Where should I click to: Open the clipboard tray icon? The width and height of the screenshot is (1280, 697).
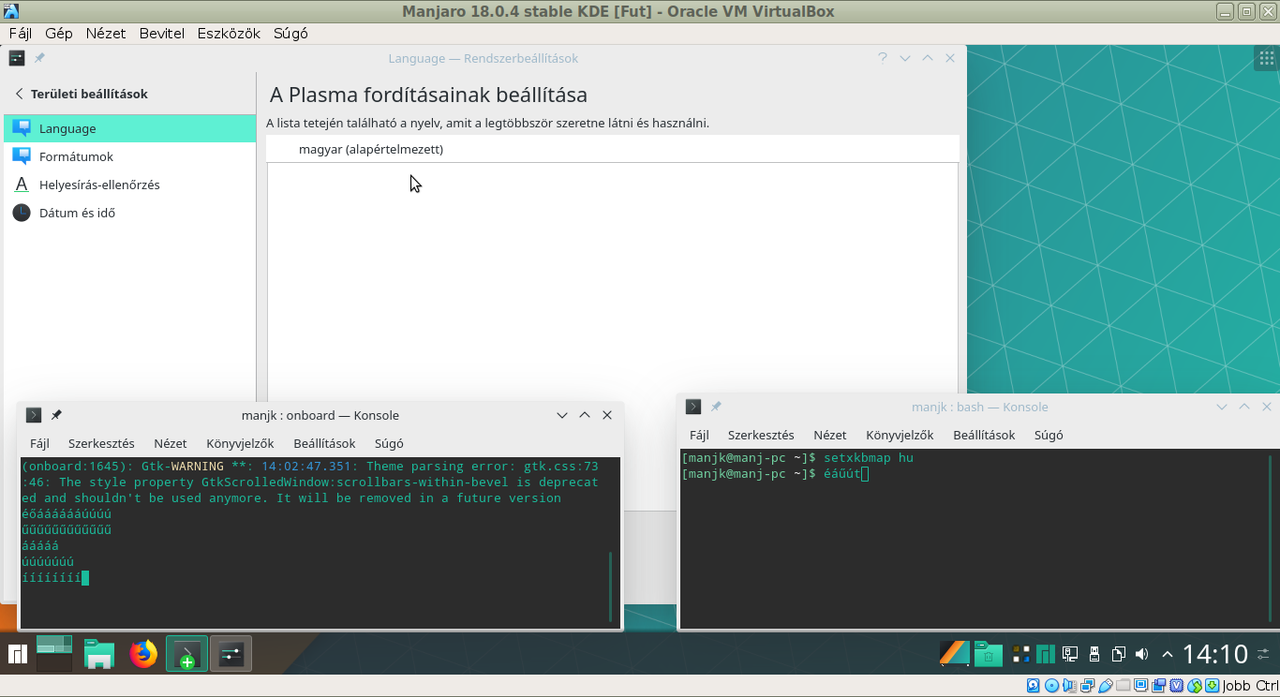click(1118, 654)
